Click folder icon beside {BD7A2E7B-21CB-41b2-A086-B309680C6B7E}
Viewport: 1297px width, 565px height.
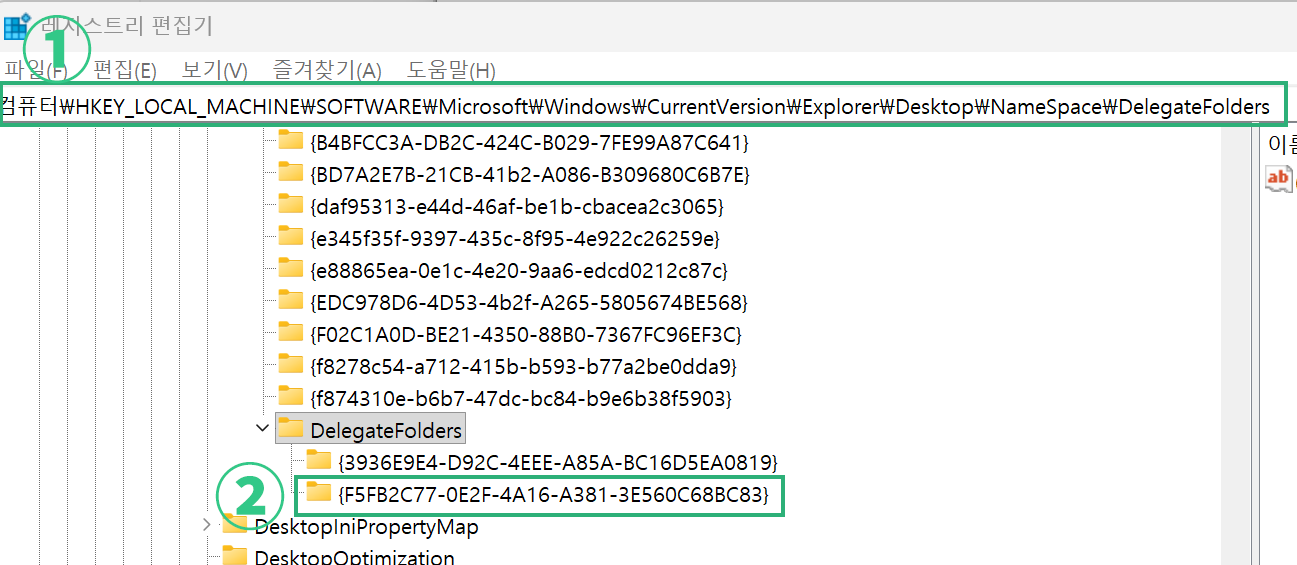point(290,173)
